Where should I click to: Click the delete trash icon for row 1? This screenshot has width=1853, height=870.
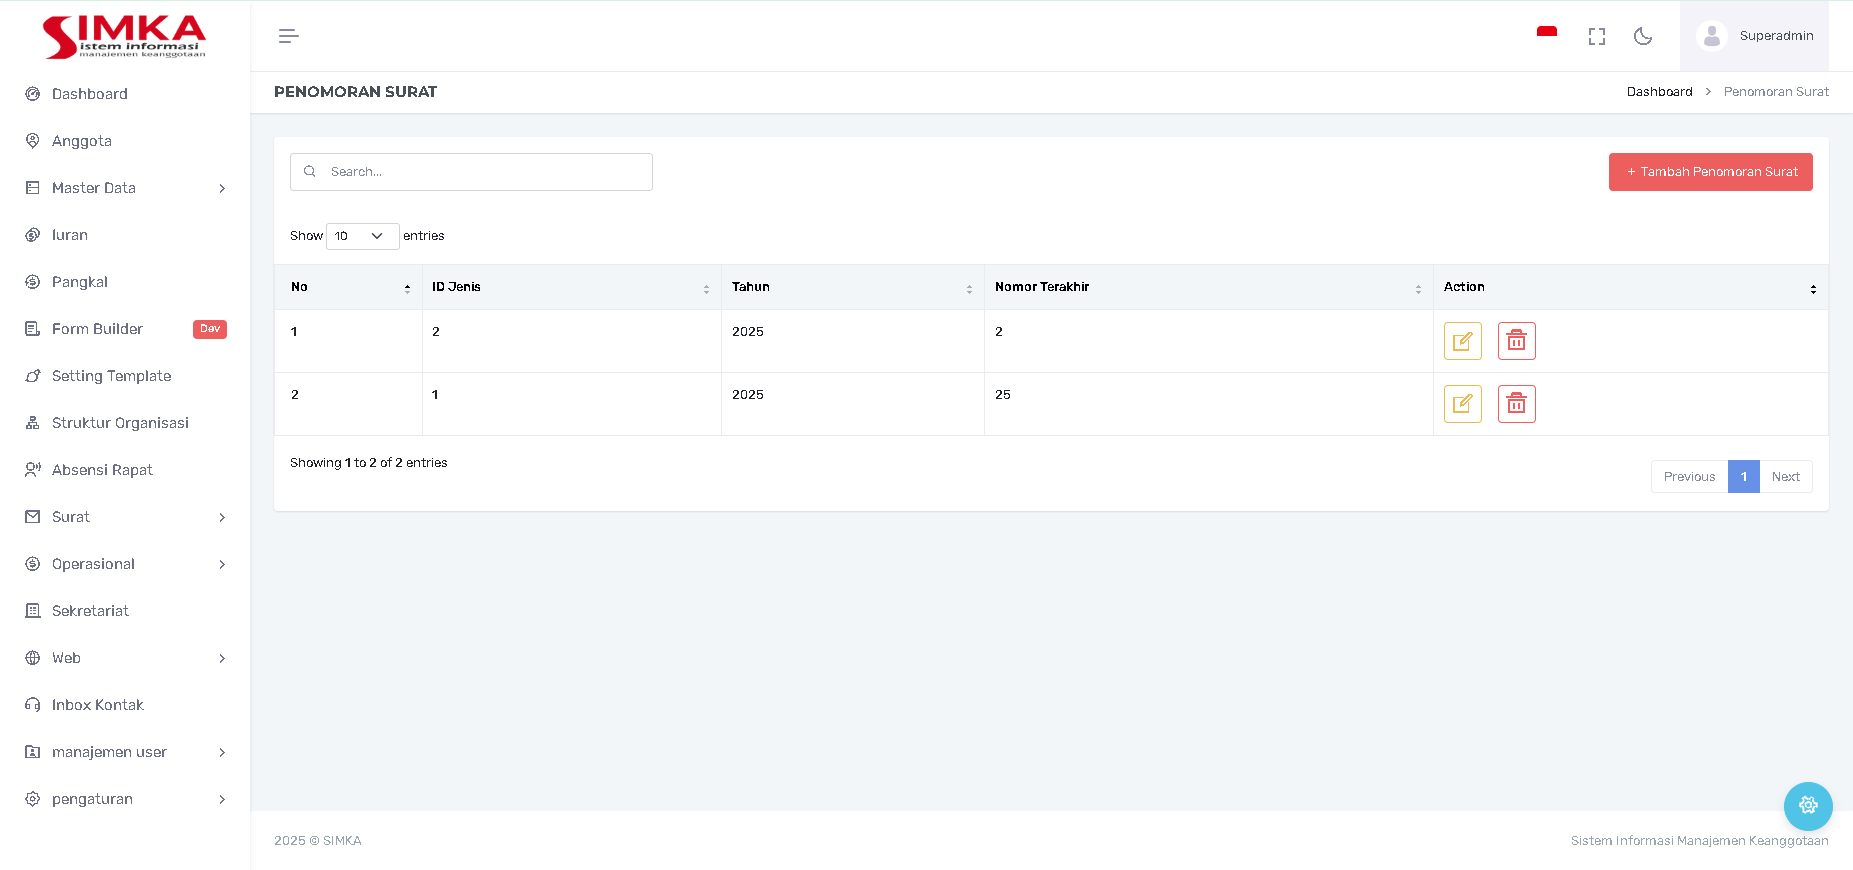click(x=1516, y=341)
